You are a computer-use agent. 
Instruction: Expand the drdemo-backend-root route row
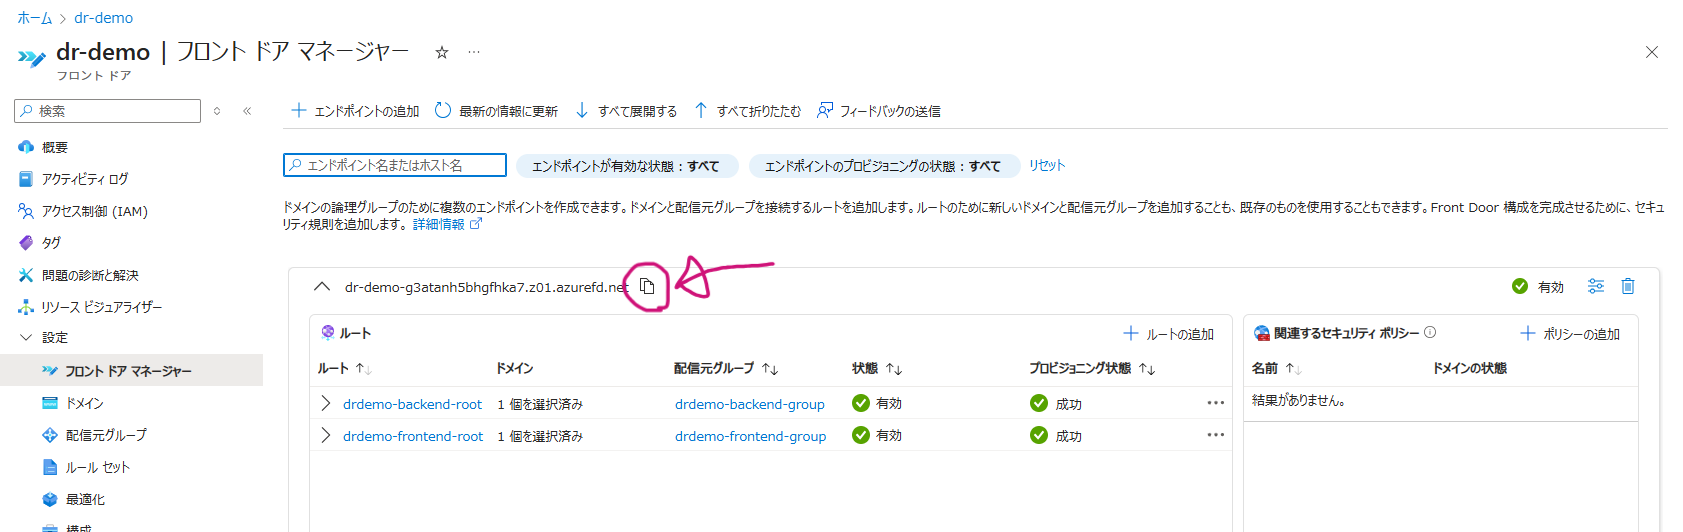[325, 403]
